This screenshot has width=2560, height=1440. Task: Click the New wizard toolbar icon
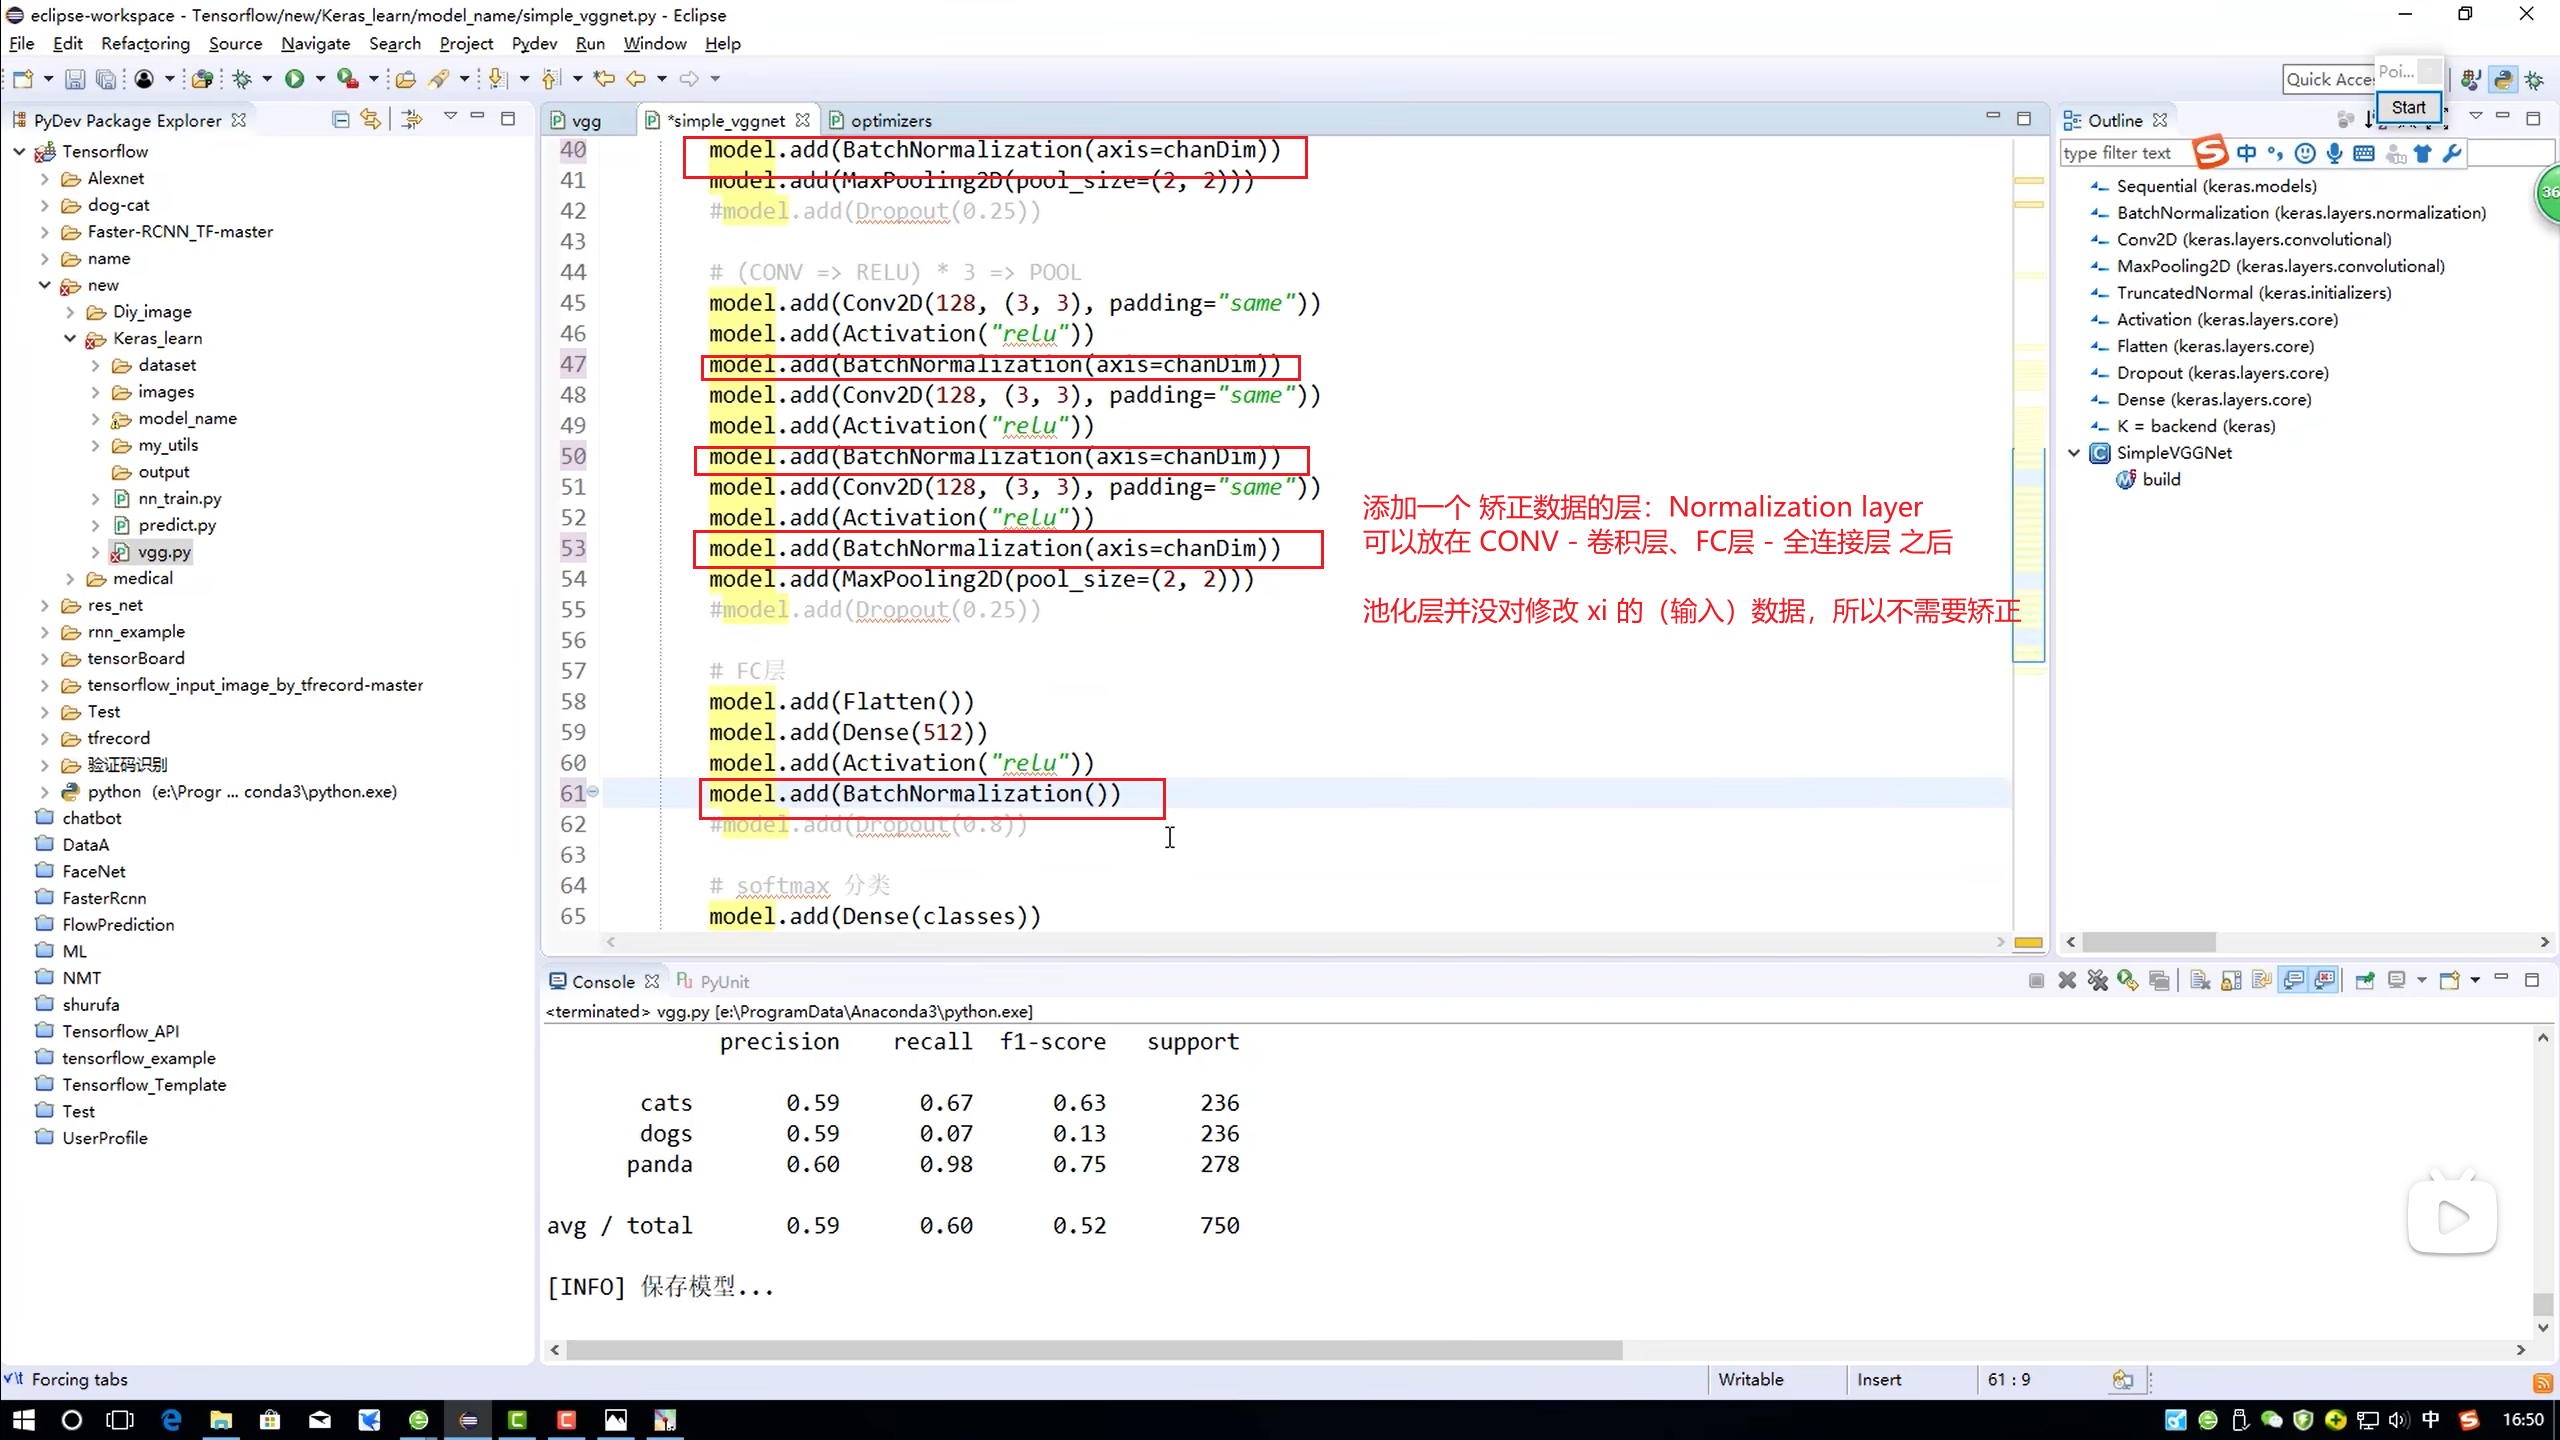(x=23, y=79)
